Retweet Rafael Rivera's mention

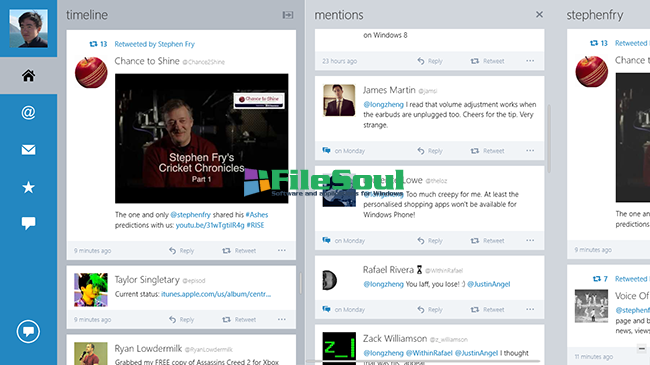(488, 309)
